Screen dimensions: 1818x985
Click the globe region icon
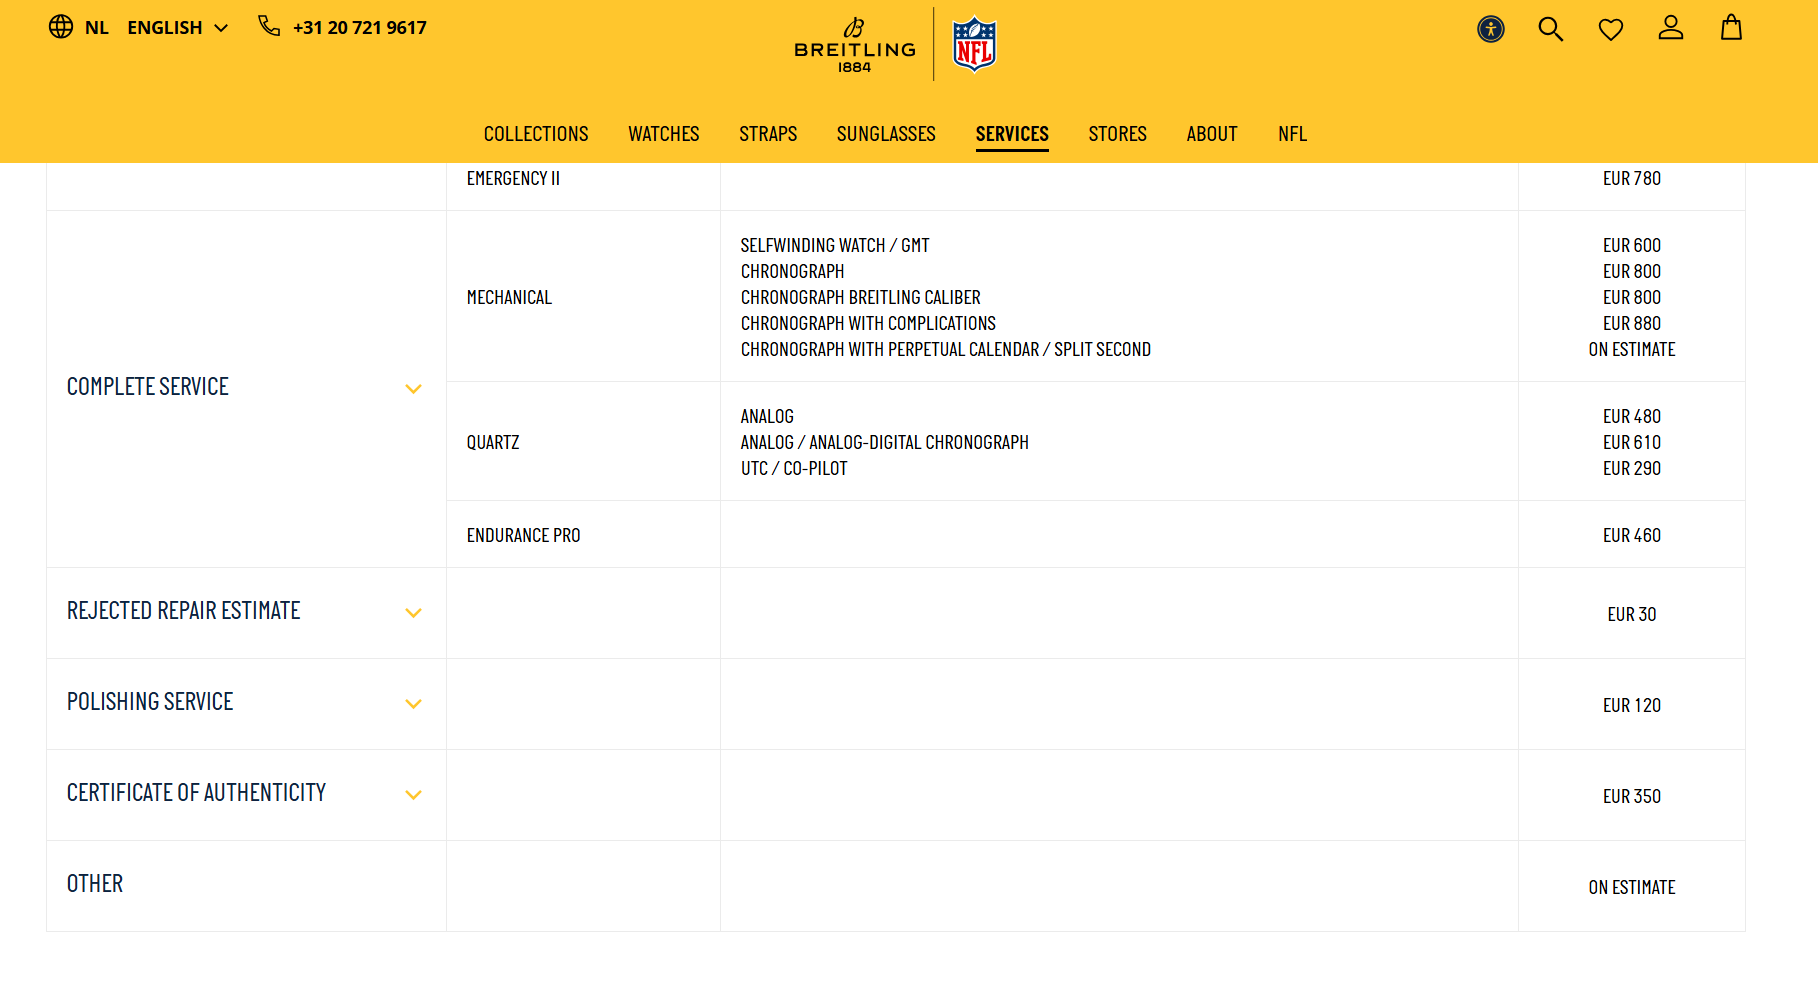click(x=61, y=27)
